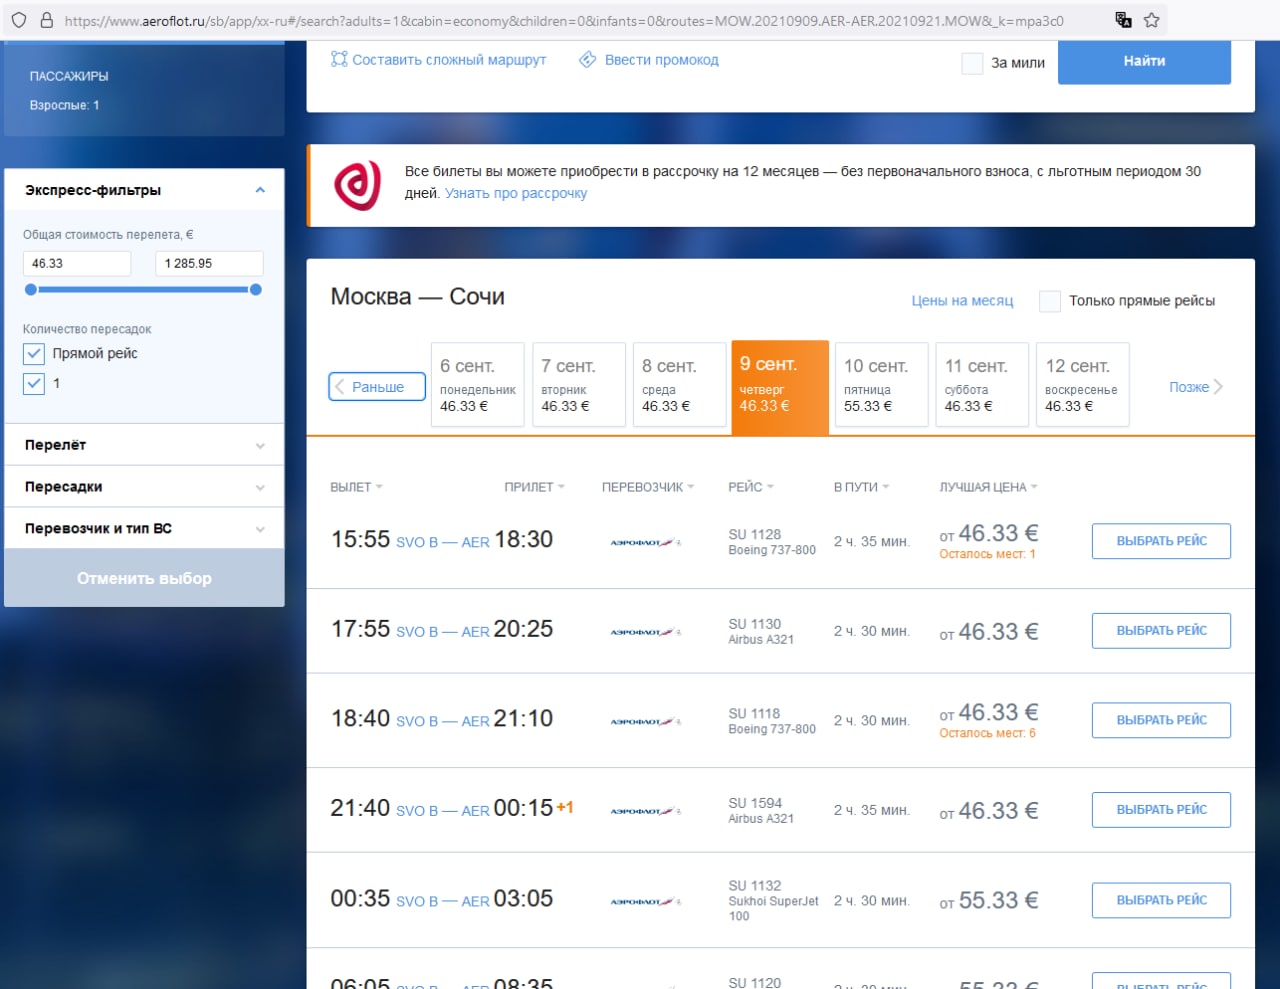Expand the Перелёт filter section
The width and height of the screenshot is (1280, 989).
(x=144, y=445)
